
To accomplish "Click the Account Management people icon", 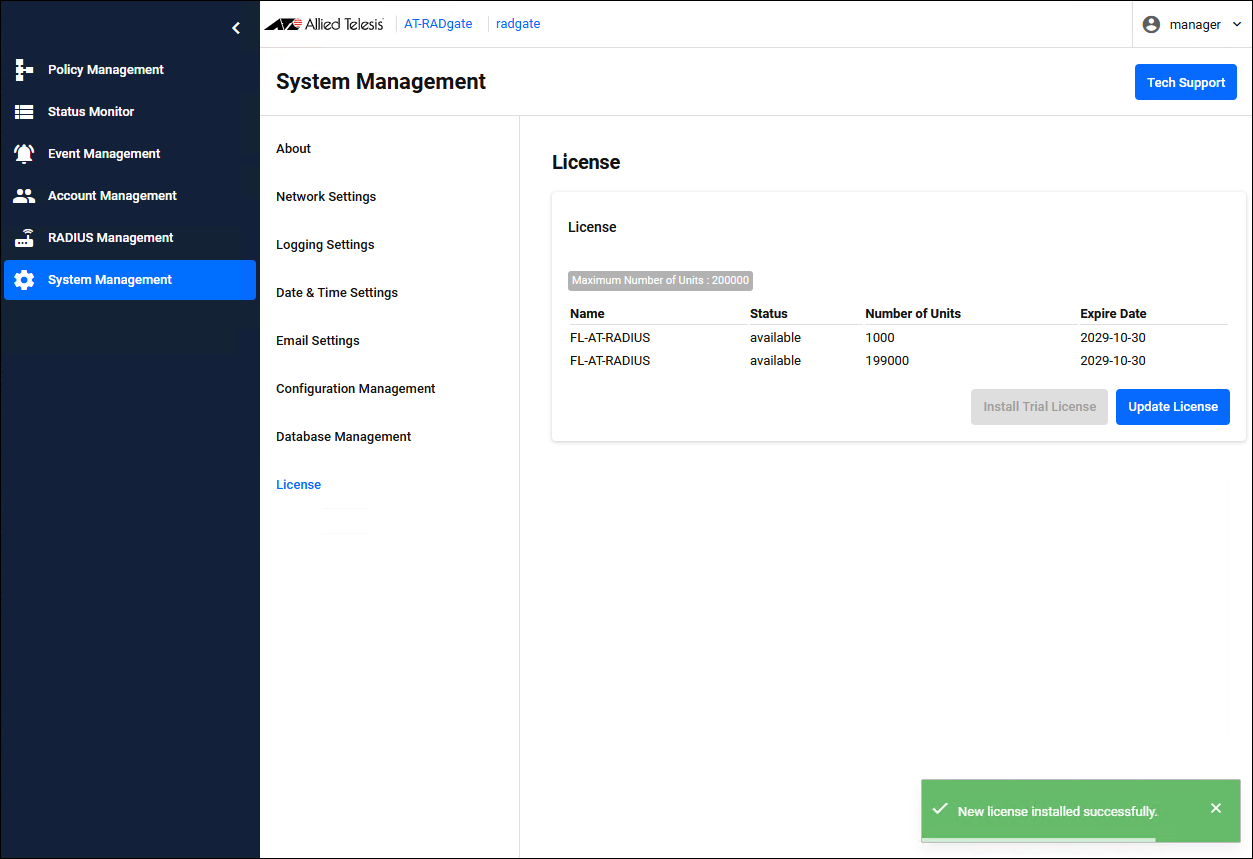I will point(24,196).
